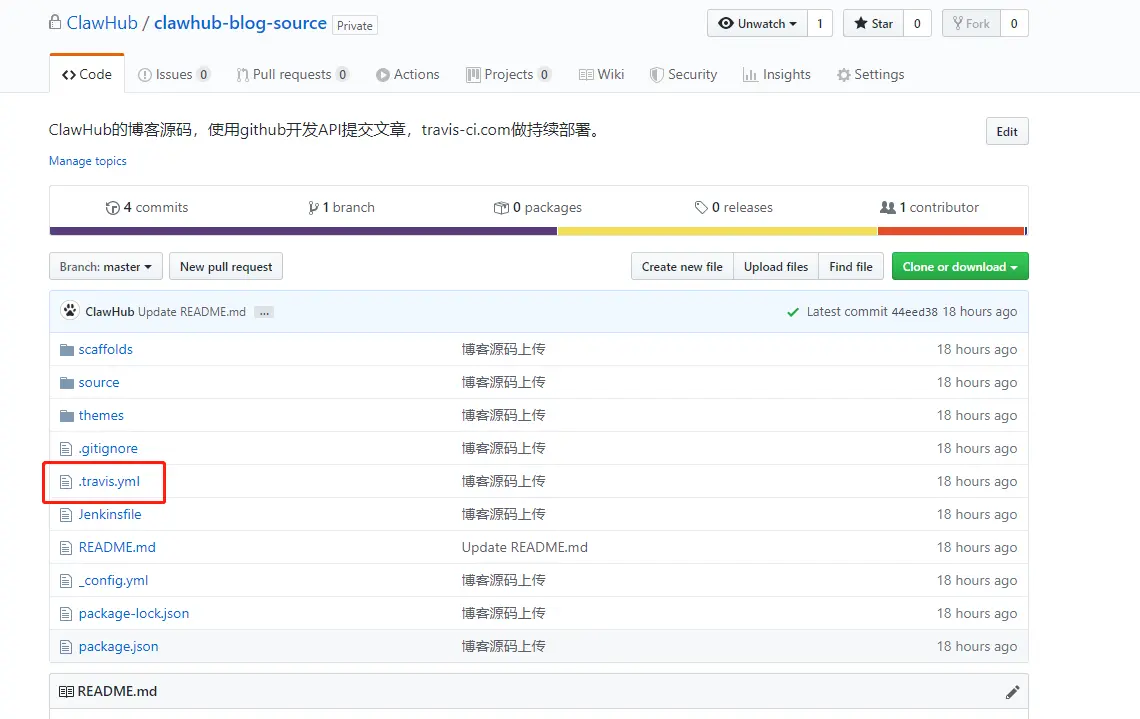The height and width of the screenshot is (719, 1140).
Task: Open clawhub-blog-source repository link
Action: pyautogui.click(x=240, y=23)
